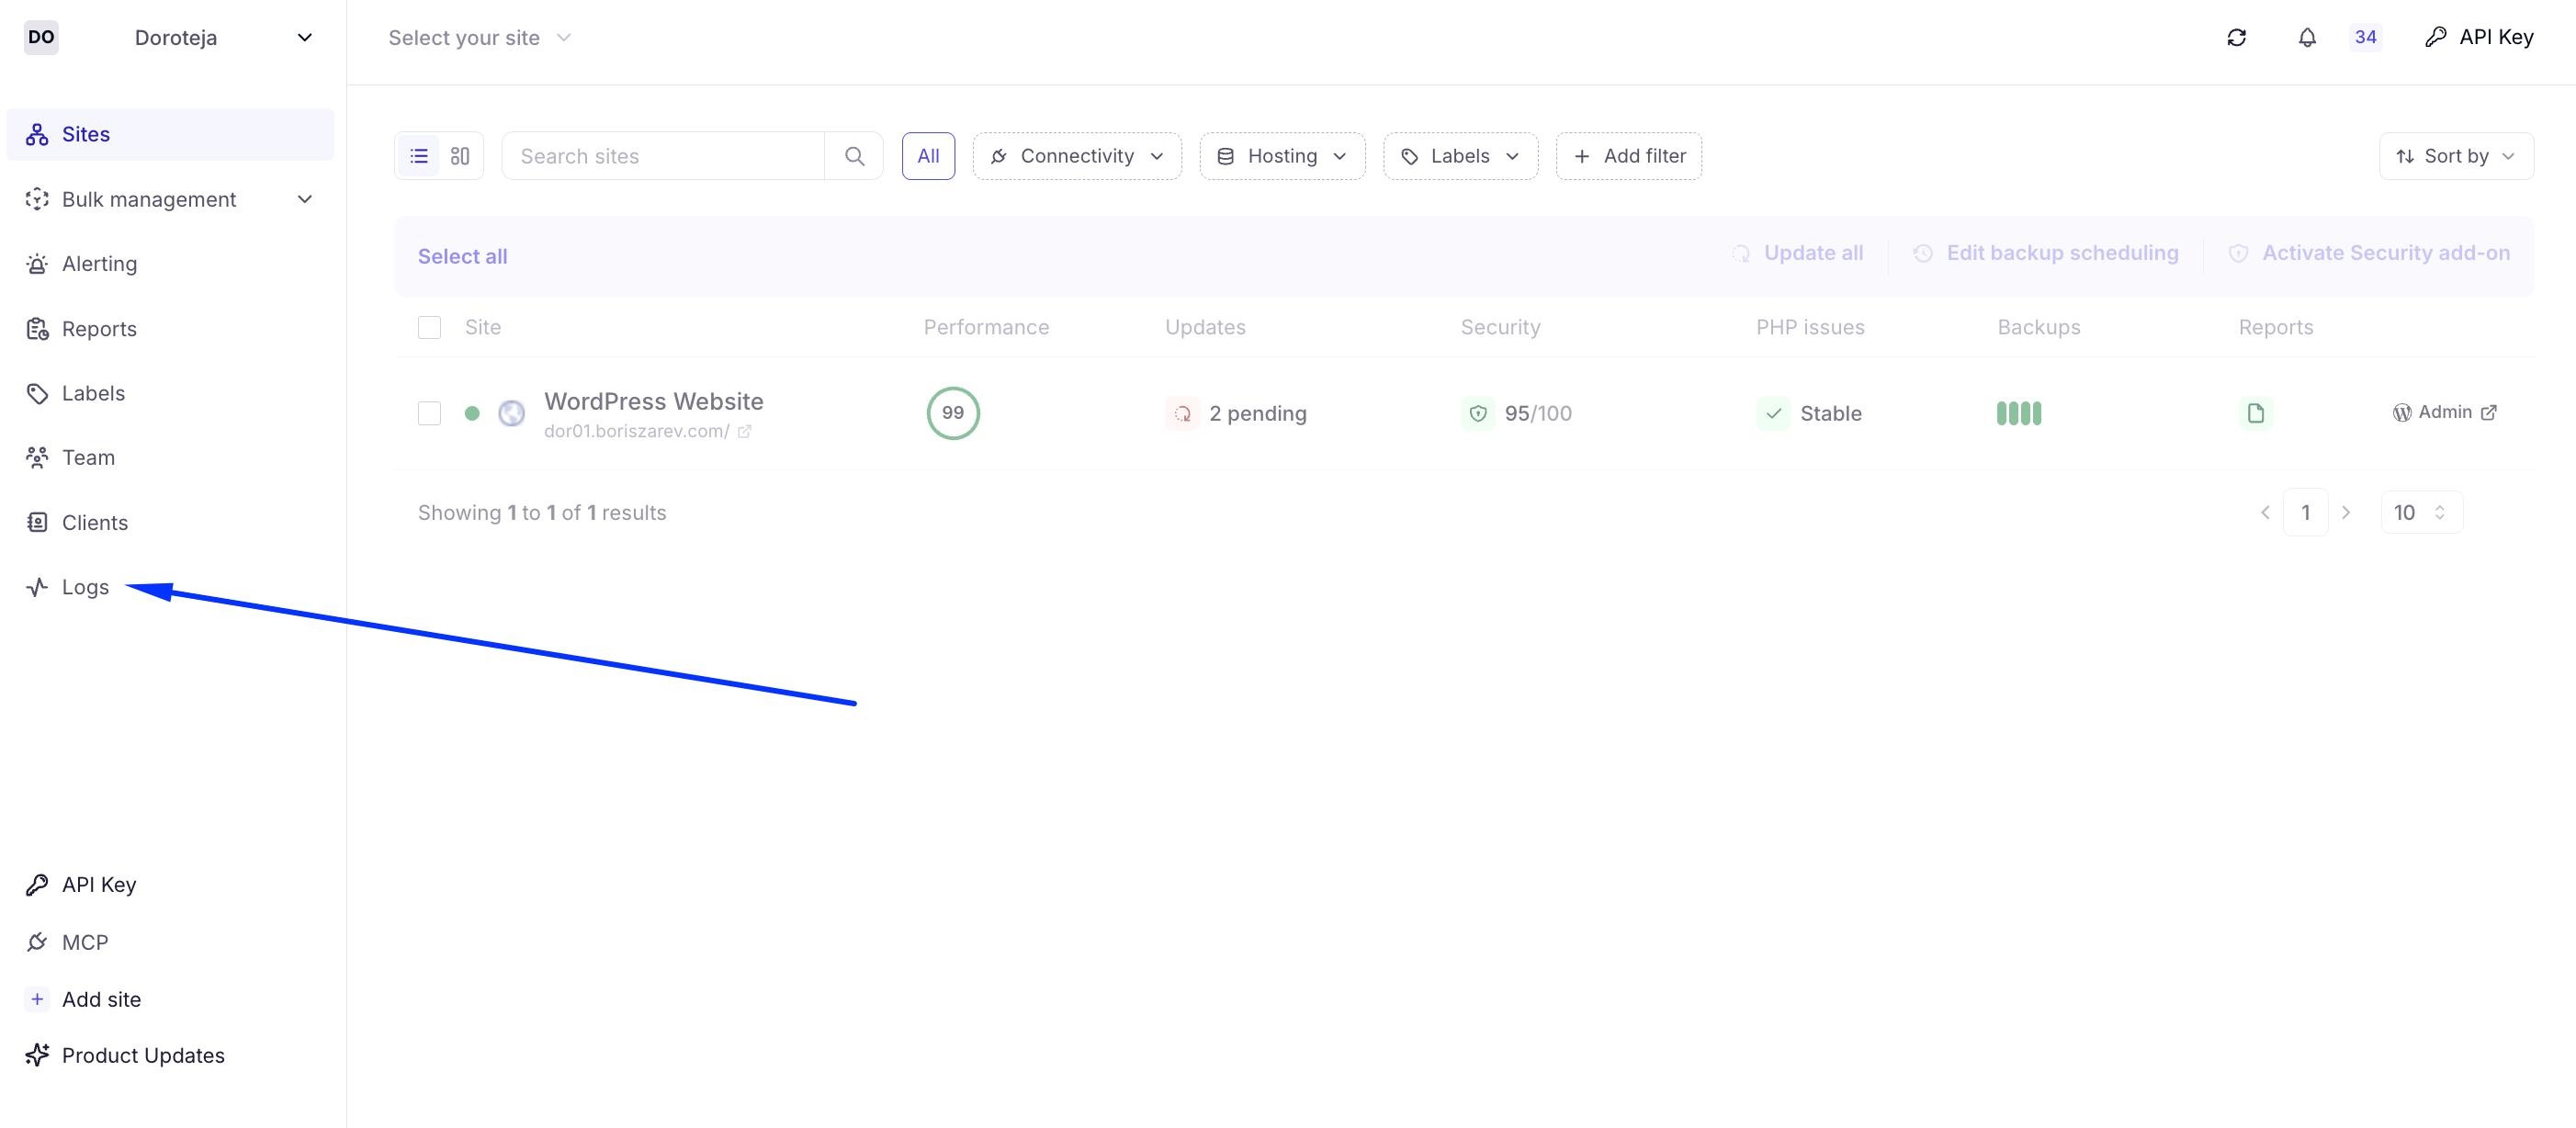Go to previous page arrow

coord(2265,513)
